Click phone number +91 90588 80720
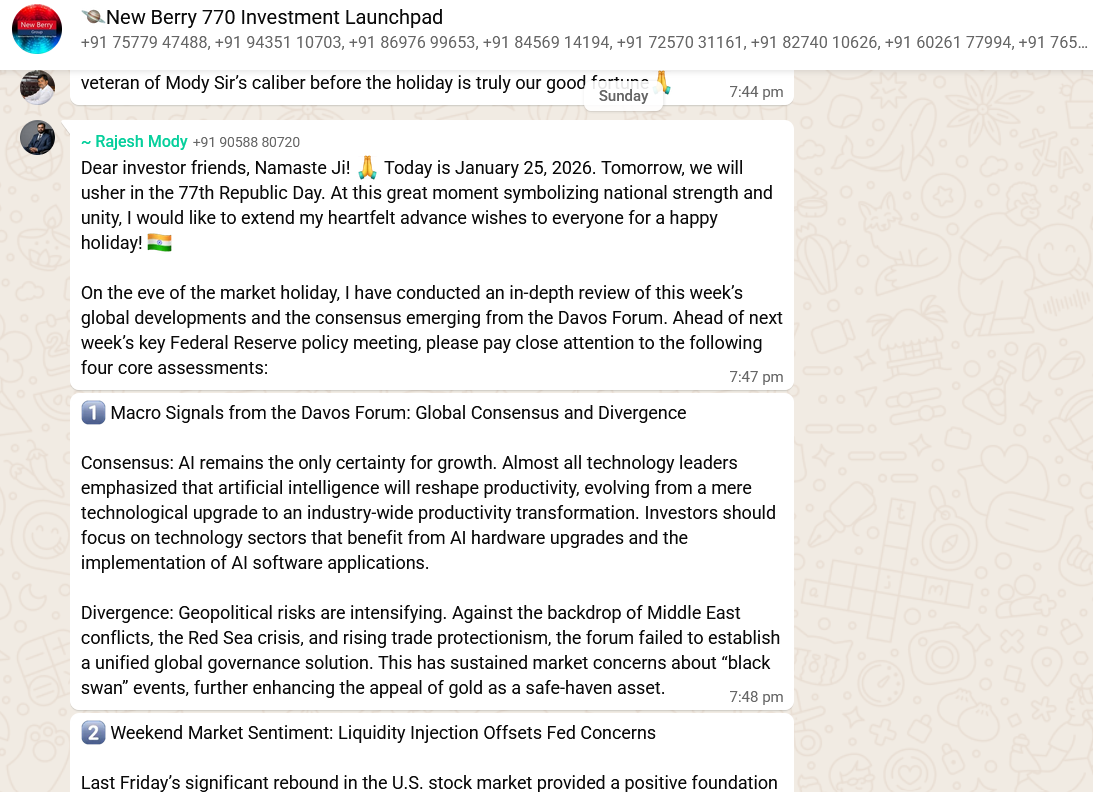Viewport: 1093px width, 792px height. click(246, 142)
